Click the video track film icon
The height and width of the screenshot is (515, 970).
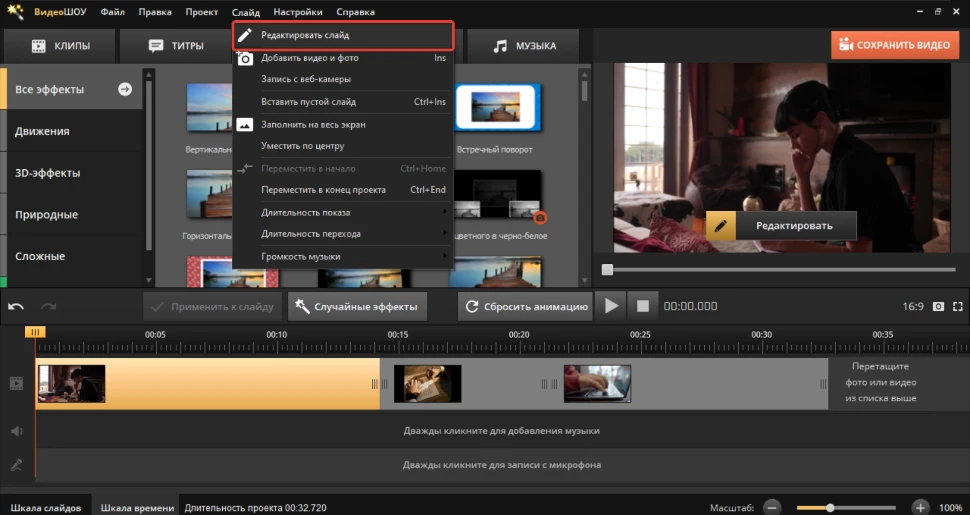(x=17, y=383)
